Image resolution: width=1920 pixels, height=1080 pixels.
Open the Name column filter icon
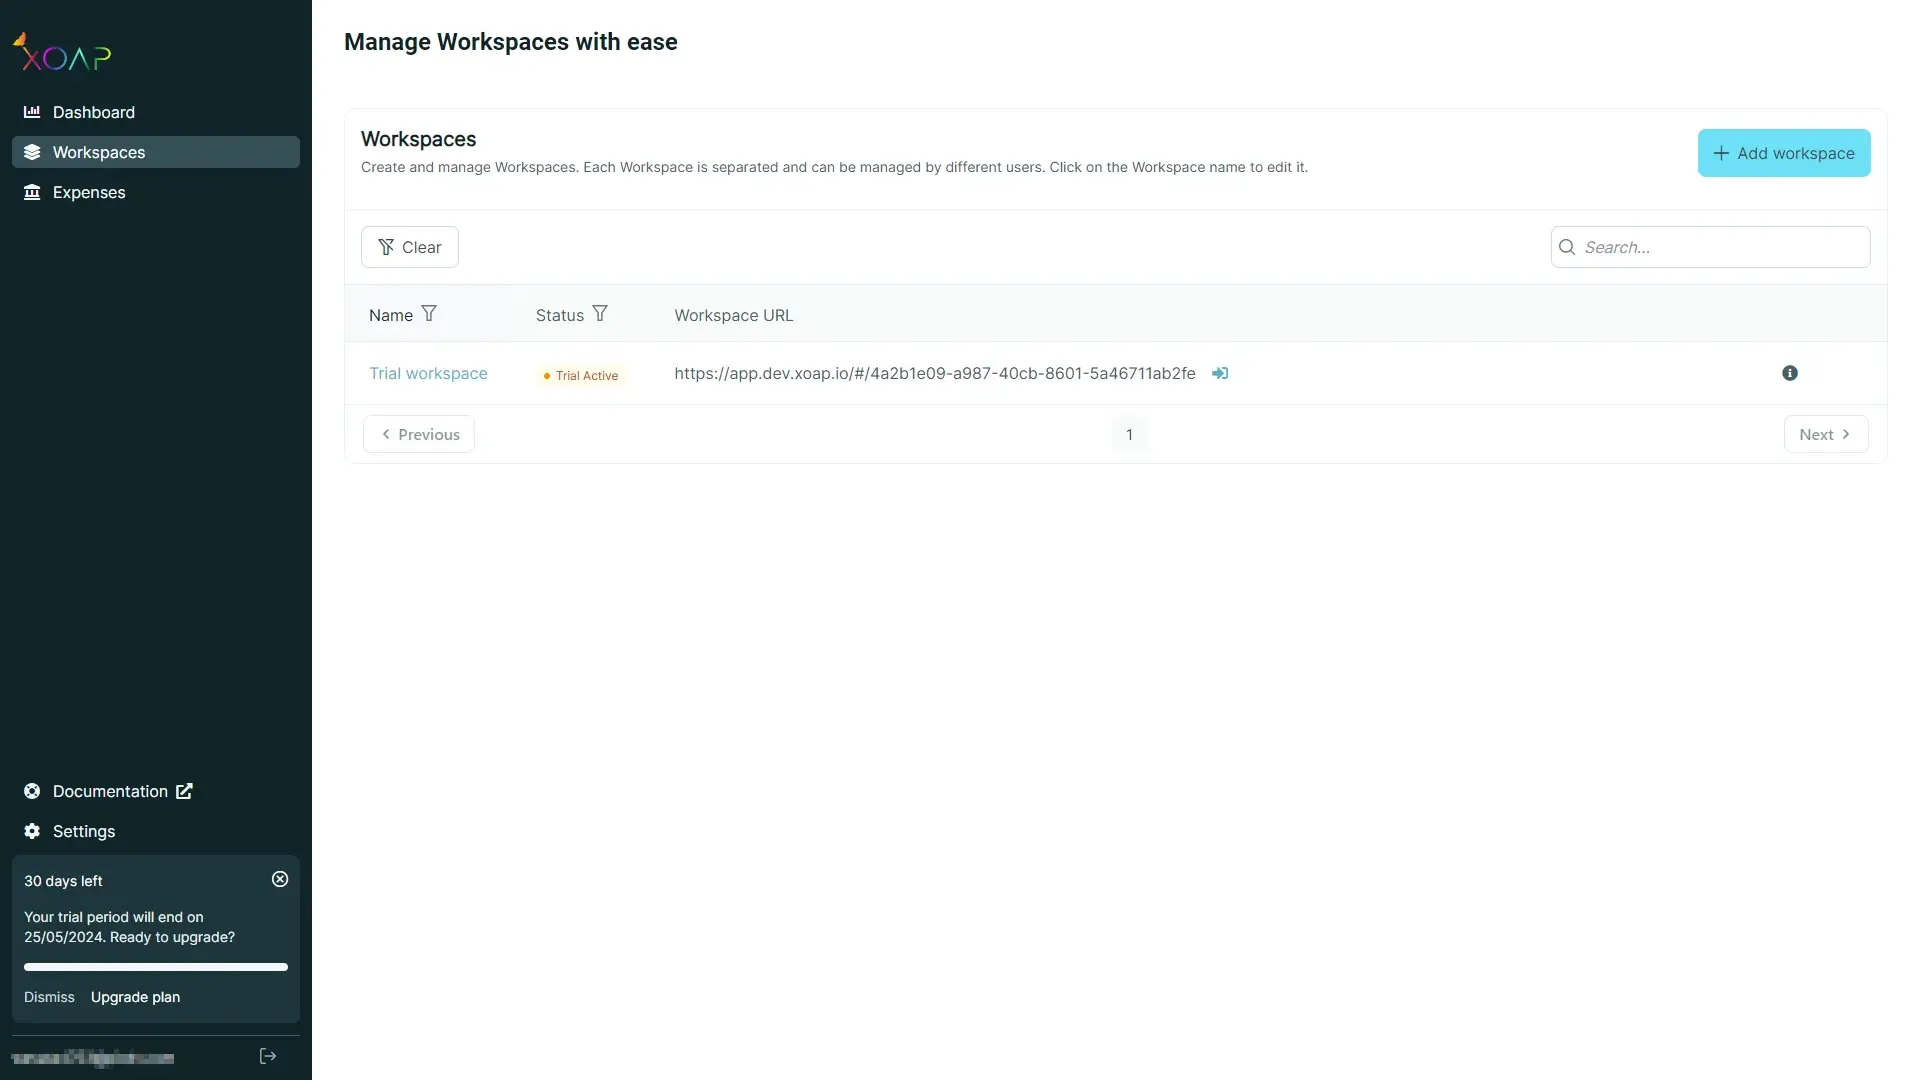coord(429,314)
